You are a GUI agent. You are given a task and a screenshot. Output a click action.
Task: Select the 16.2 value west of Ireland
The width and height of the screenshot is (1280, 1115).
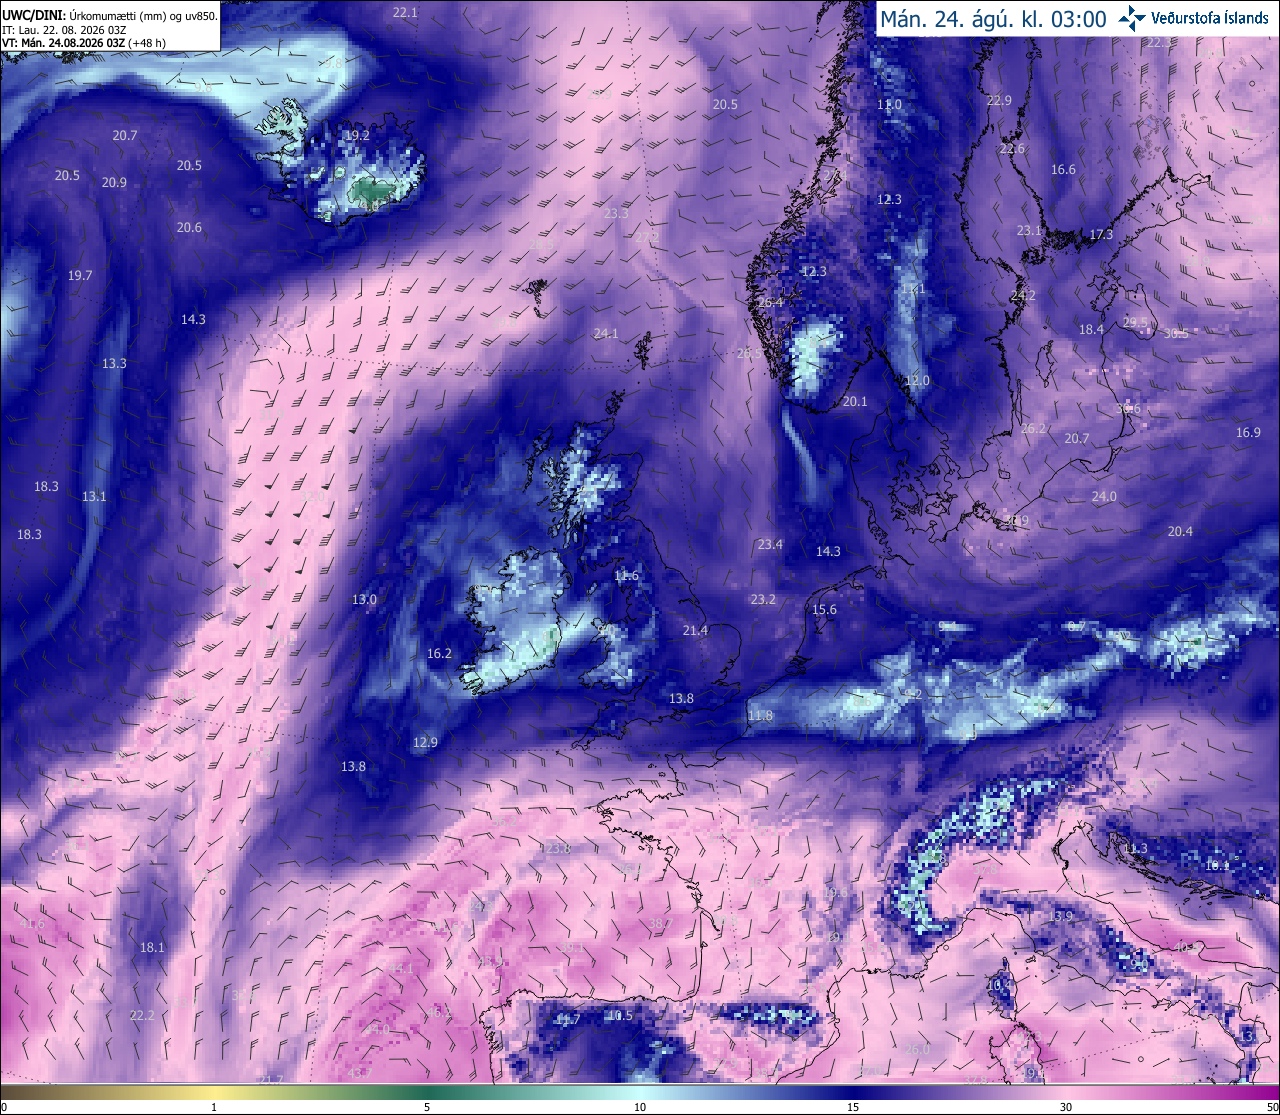click(x=439, y=654)
